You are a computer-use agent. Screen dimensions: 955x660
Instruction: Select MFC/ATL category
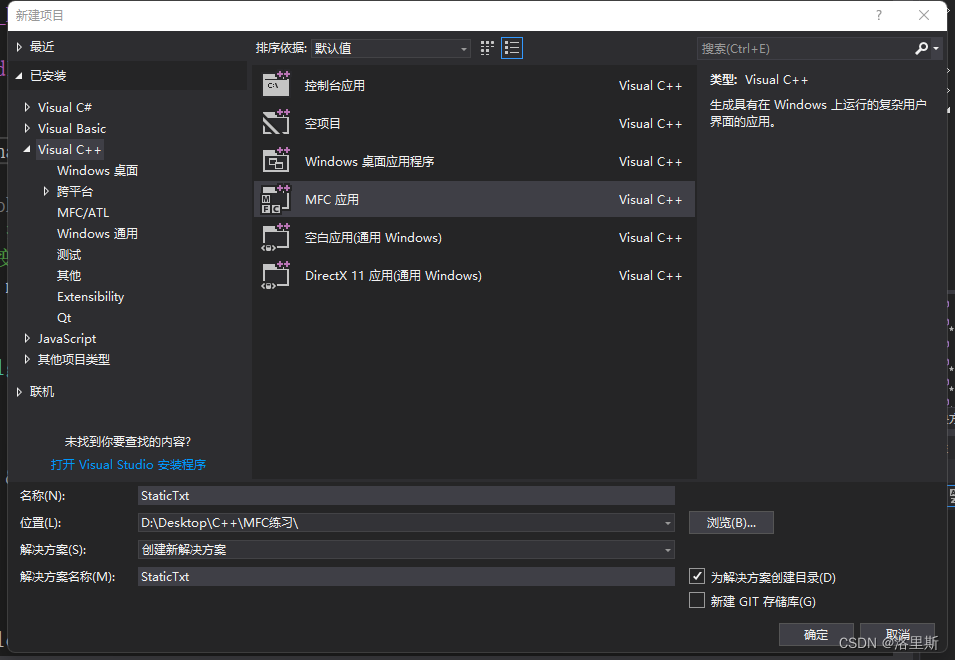tap(83, 212)
